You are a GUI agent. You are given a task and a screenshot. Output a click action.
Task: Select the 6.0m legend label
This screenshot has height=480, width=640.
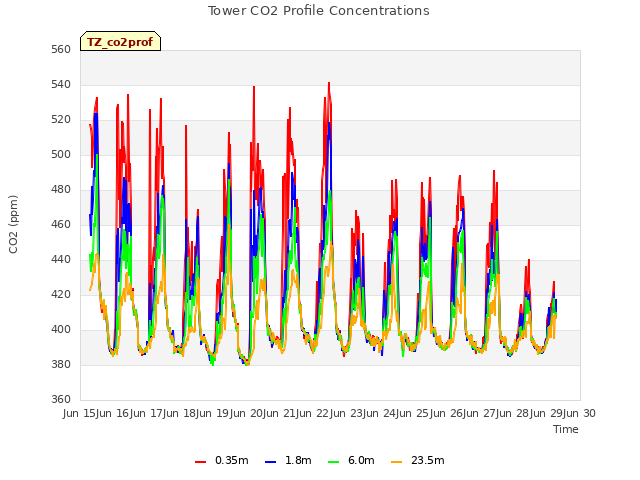(361, 460)
